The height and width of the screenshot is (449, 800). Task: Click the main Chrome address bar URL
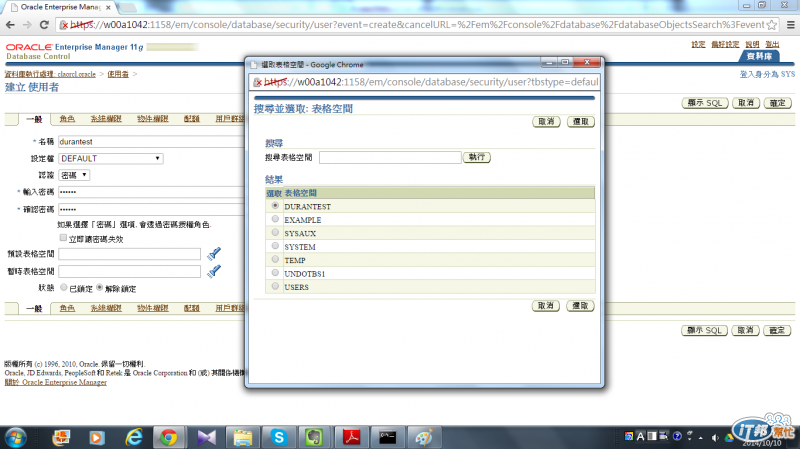coord(417,24)
